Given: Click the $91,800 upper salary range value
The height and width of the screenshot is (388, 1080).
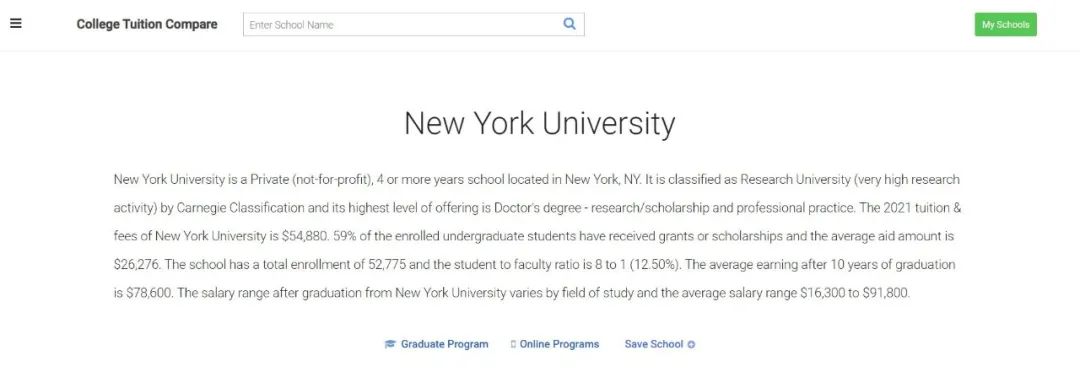Looking at the screenshot, I should tap(885, 293).
